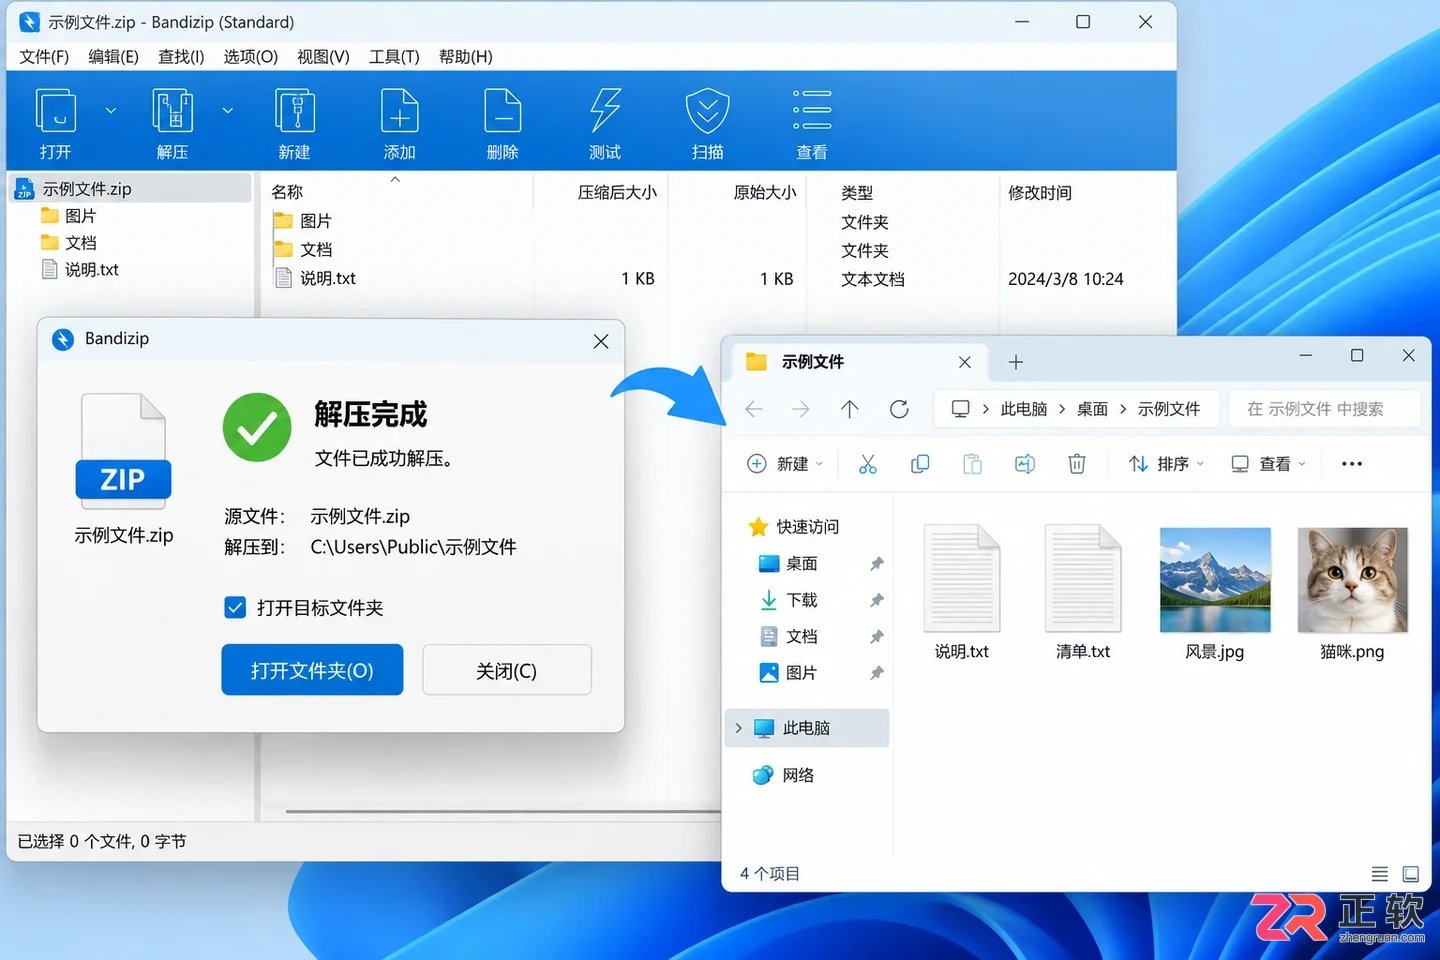Click 桌面 in the address breadcrumb
This screenshot has height=960, width=1440.
point(1092,409)
